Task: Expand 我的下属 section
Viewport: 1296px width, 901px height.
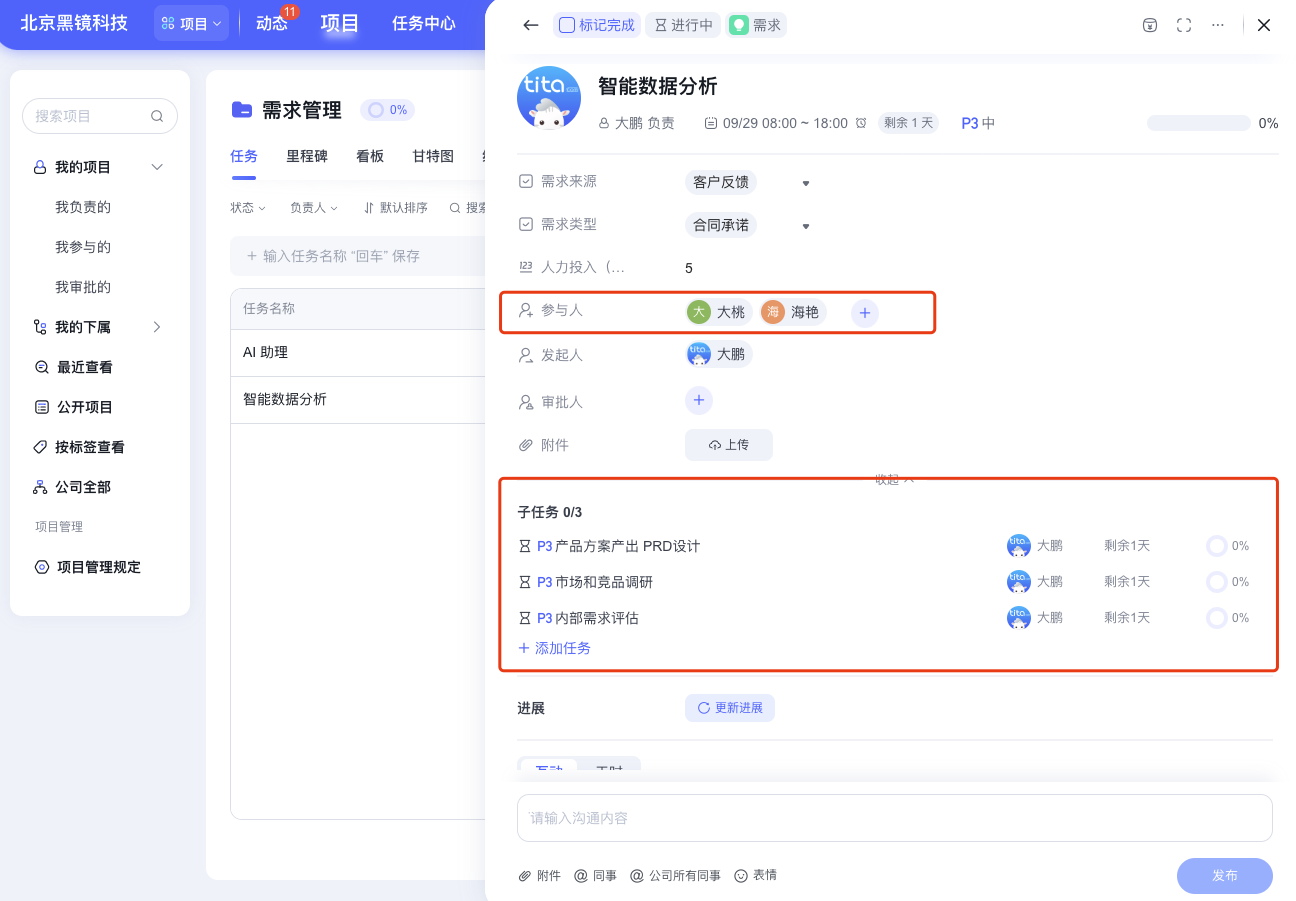Action: pos(157,327)
